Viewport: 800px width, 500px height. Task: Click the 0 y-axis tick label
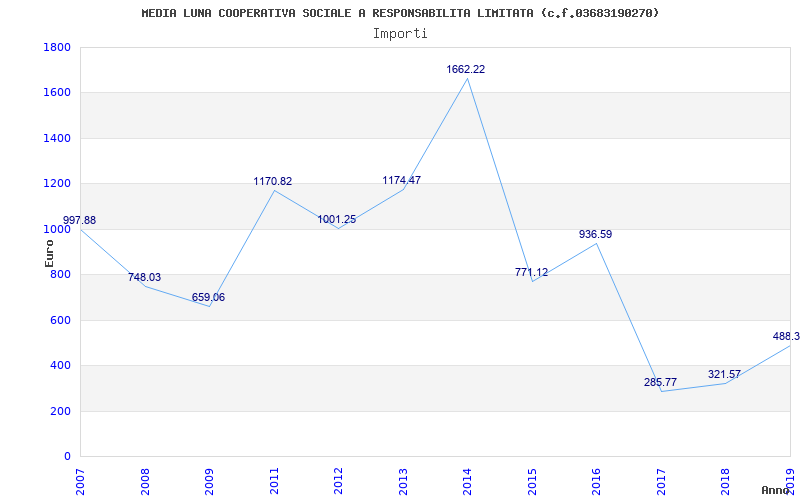tap(67, 457)
